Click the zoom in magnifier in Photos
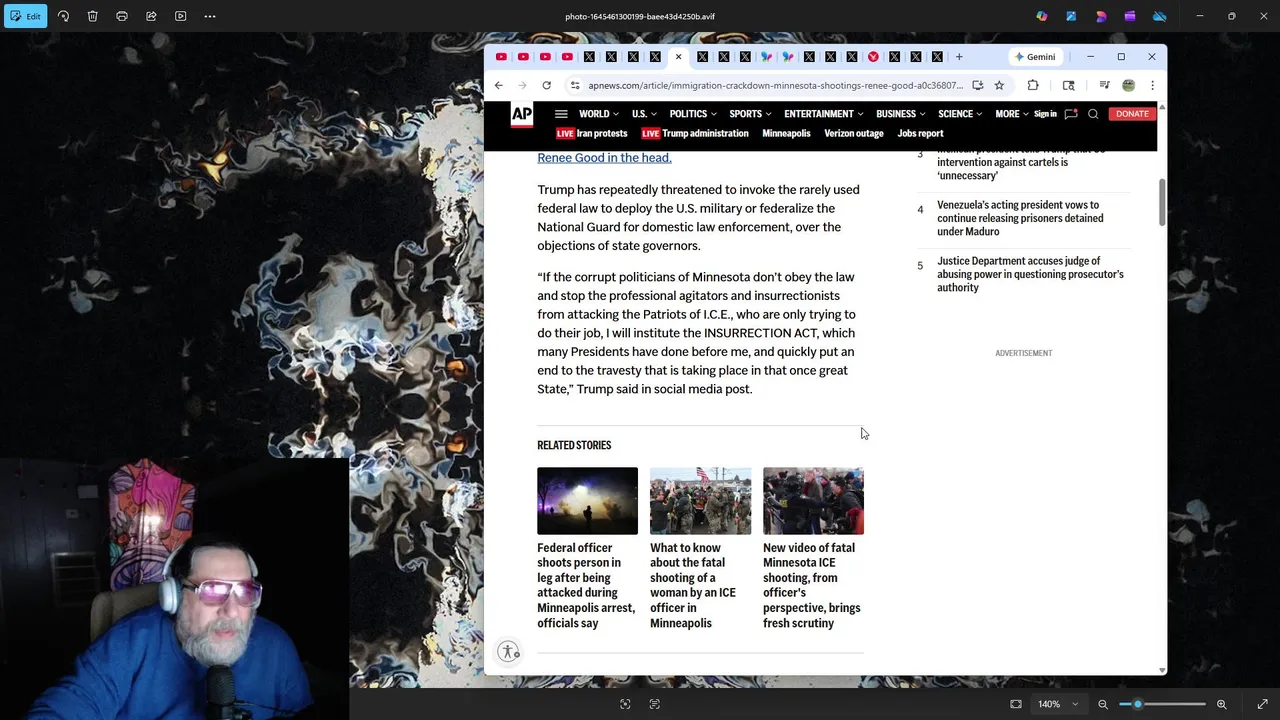 [x=1221, y=704]
